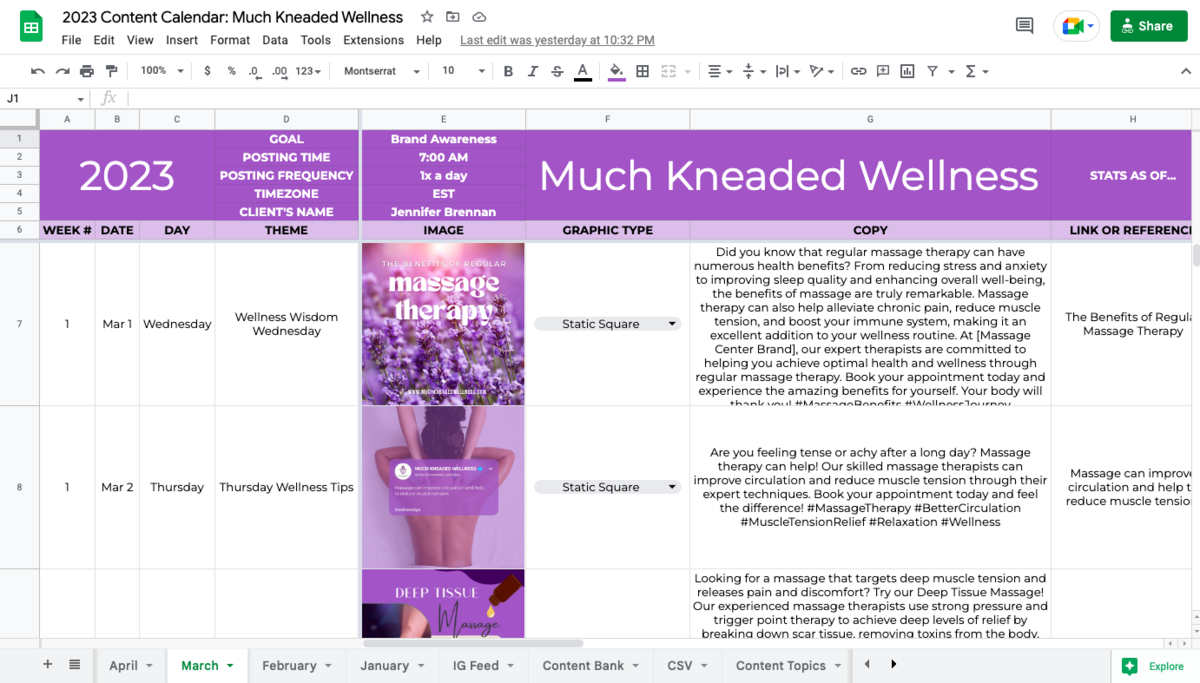Select the massage therapy lavender image thumbnail
This screenshot has width=1200, height=683.
443,323
